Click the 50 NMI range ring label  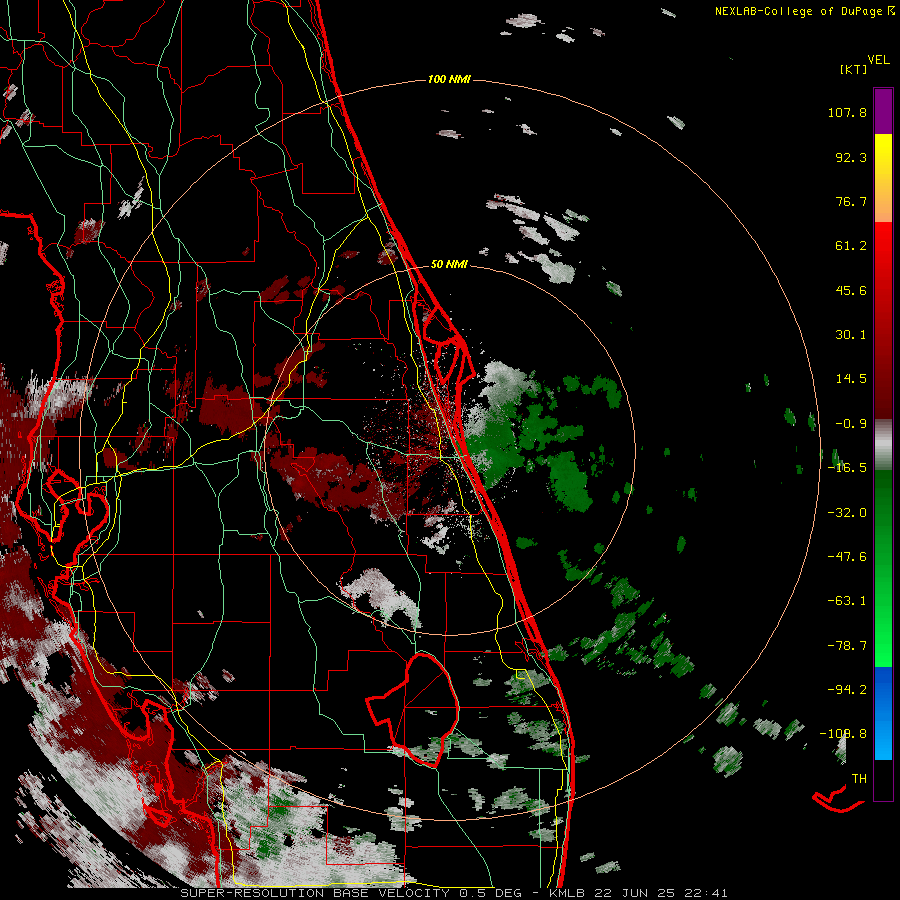point(449,265)
